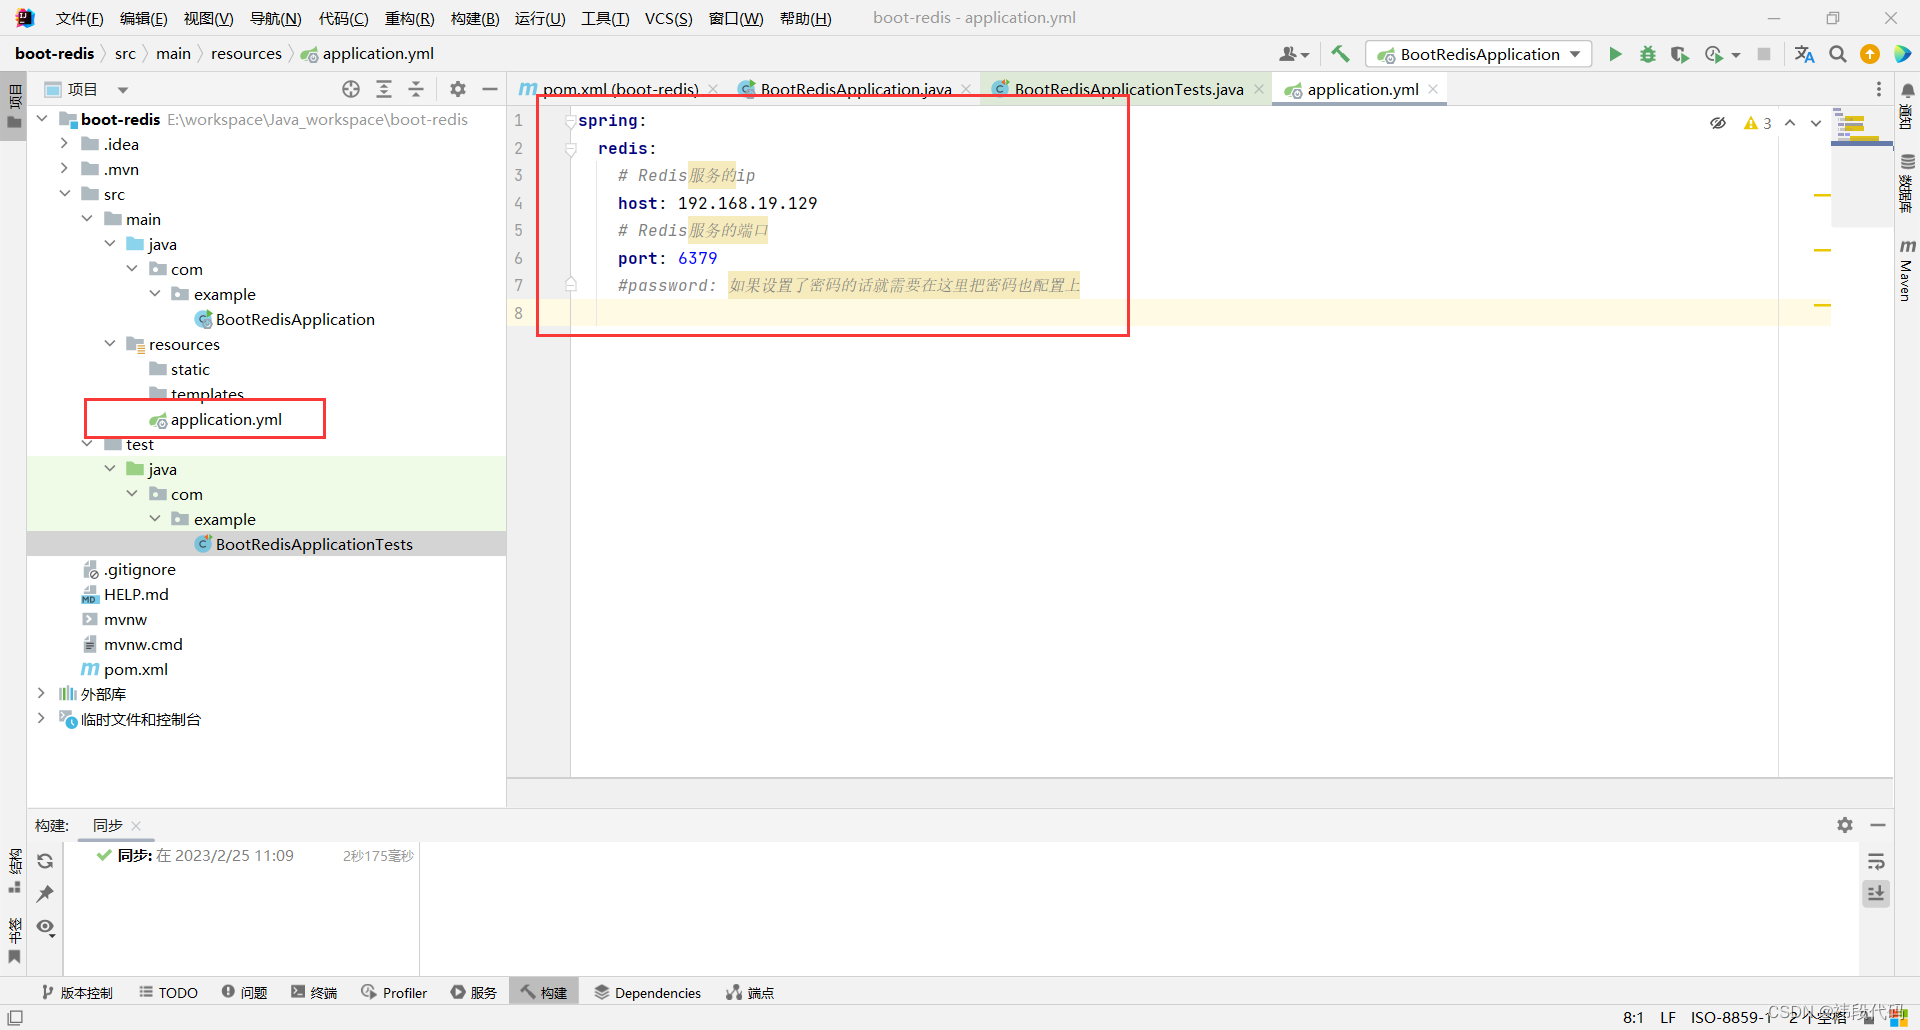Go to previous highlighted problem arrow
The width and height of the screenshot is (1920, 1030).
pyautogui.click(x=1790, y=123)
